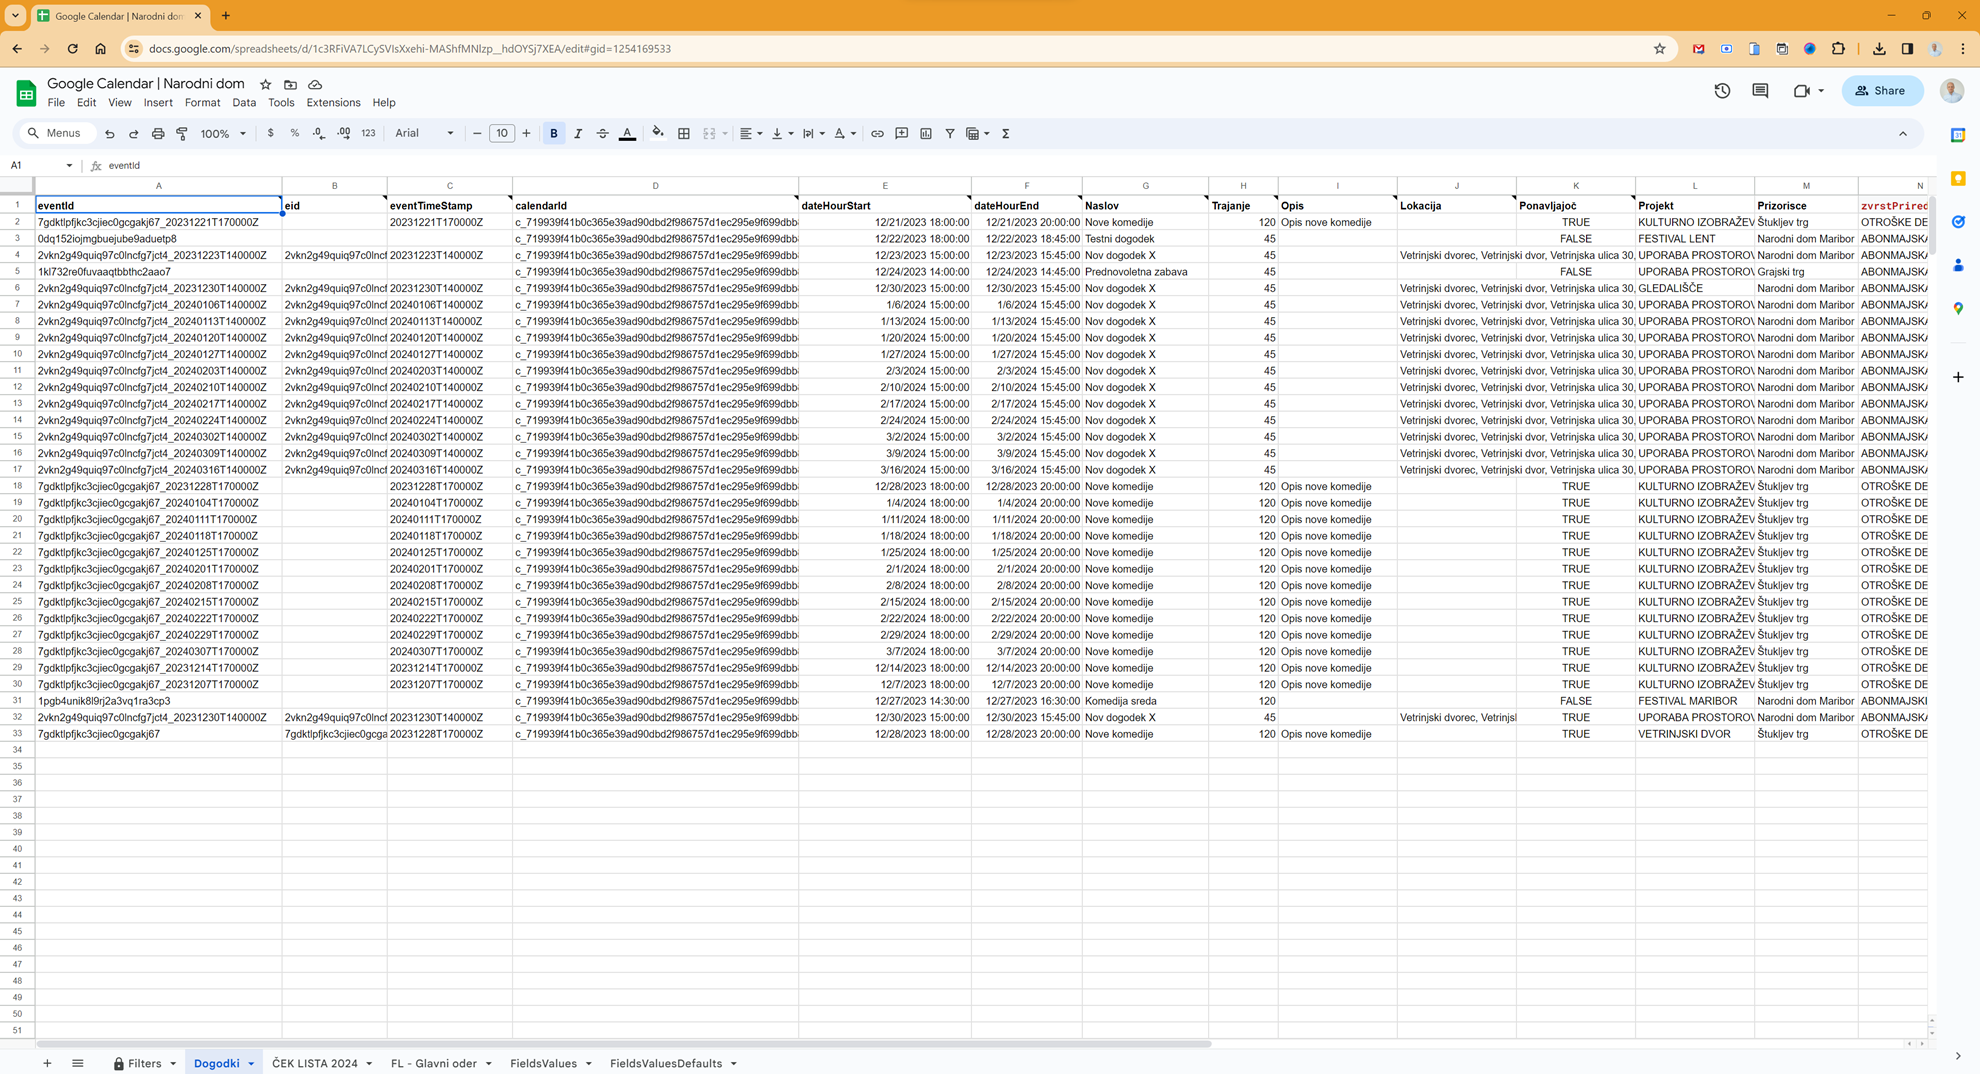This screenshot has width=1980, height=1074.
Task: Redo the last action
Action: click(x=133, y=134)
